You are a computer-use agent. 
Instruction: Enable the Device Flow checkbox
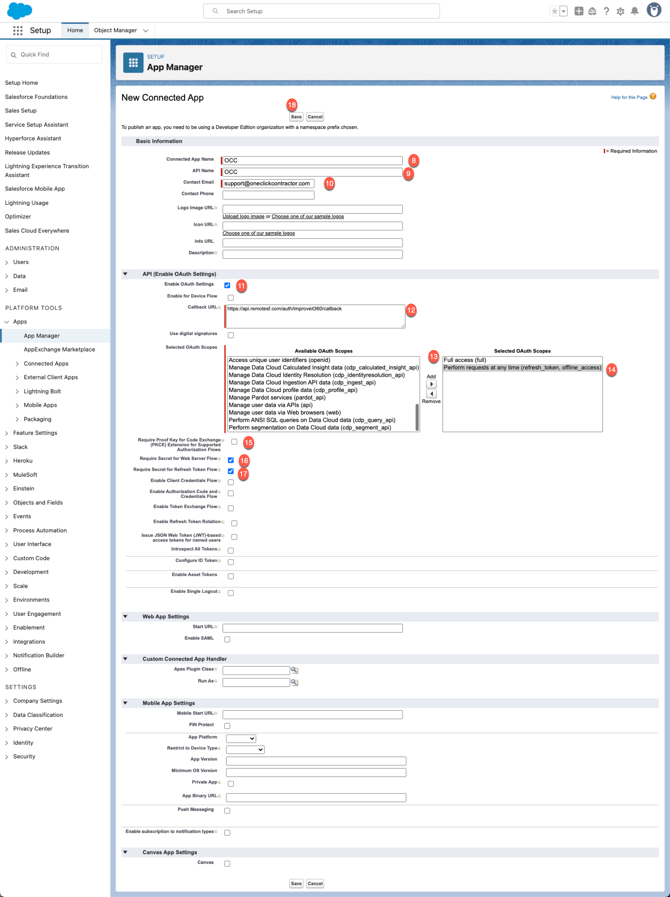(x=231, y=297)
